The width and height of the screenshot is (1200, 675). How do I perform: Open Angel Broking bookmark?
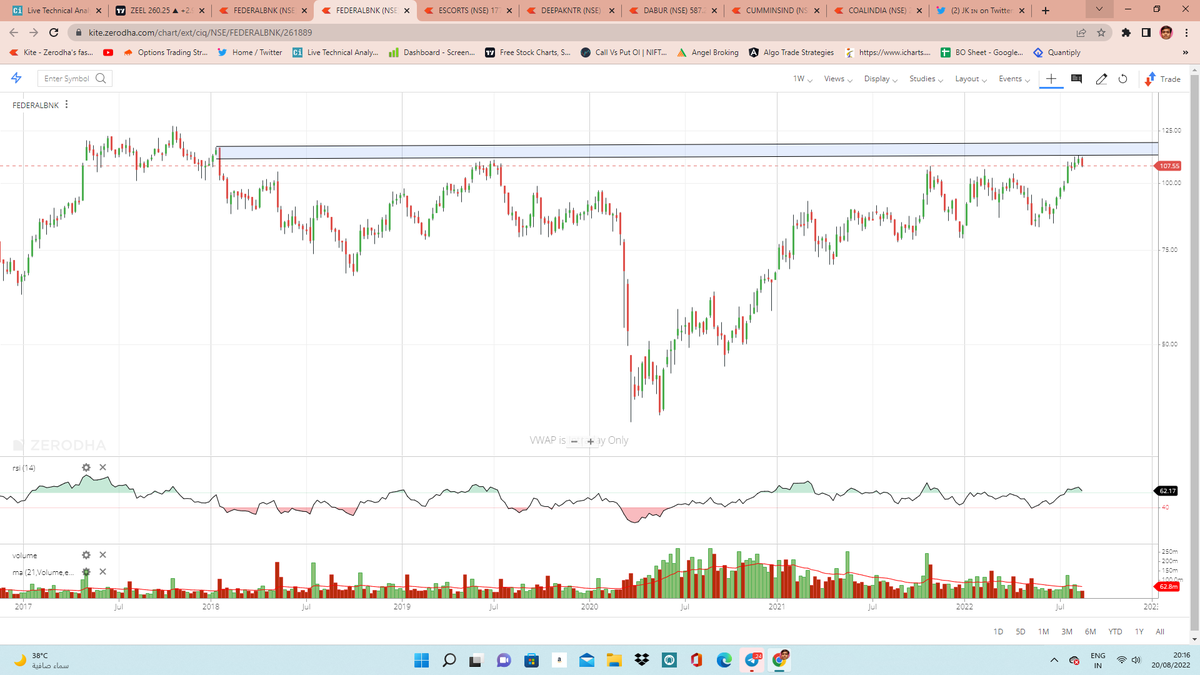[708, 52]
